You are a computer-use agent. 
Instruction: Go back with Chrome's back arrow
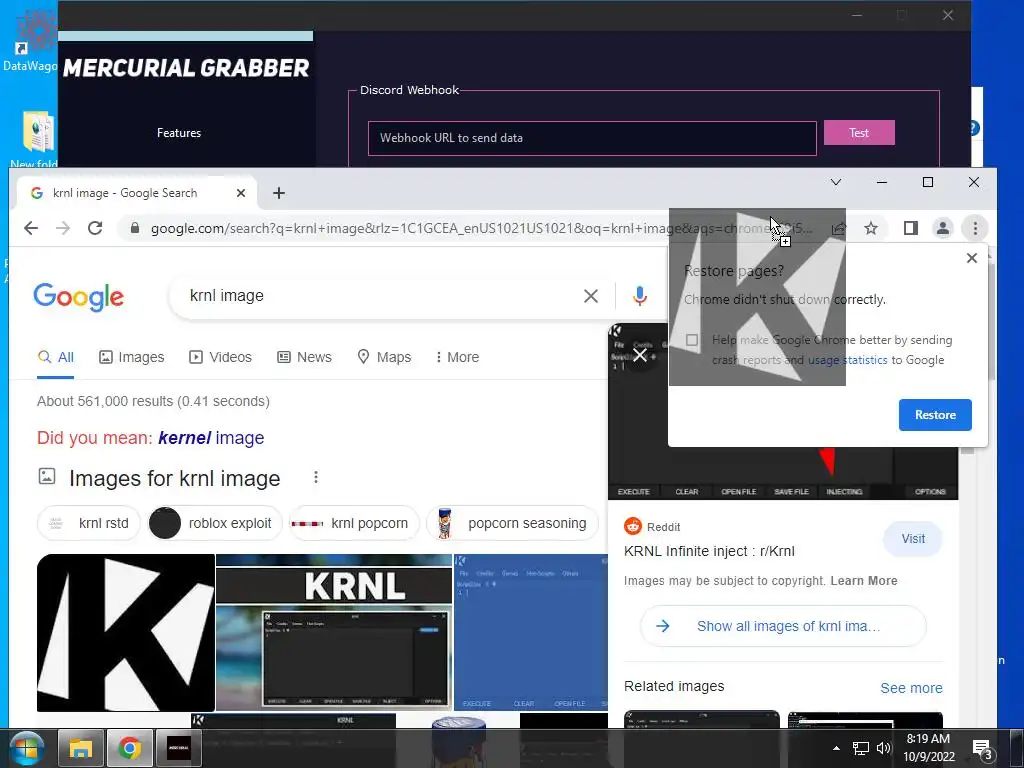point(31,228)
